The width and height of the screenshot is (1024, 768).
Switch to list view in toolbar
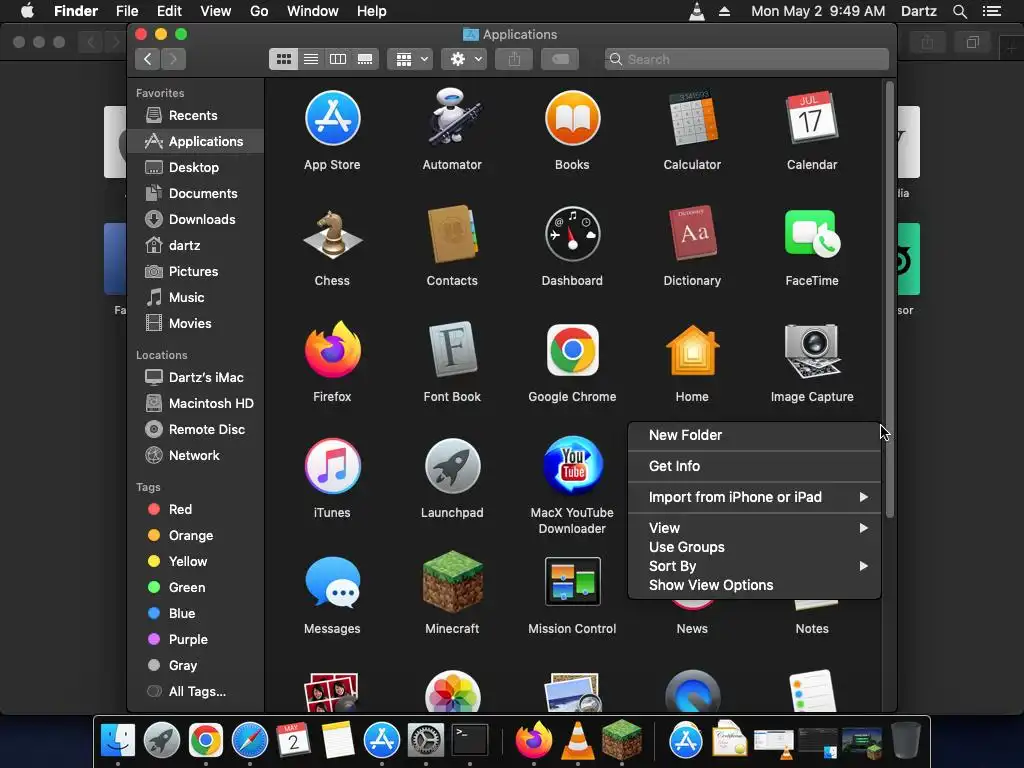[x=311, y=59]
